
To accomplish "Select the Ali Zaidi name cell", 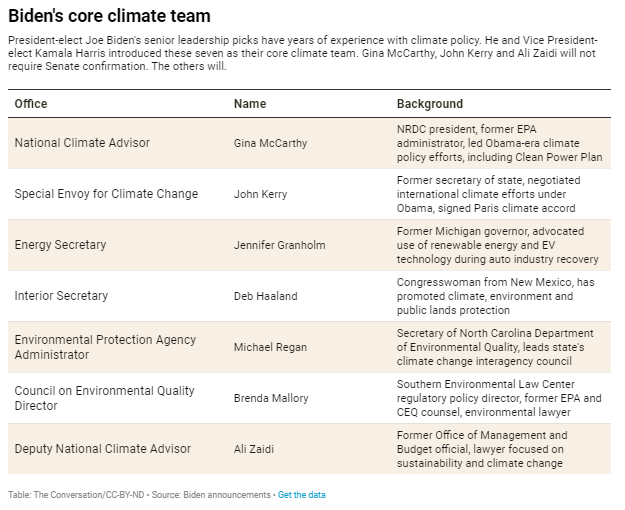I will coord(255,449).
